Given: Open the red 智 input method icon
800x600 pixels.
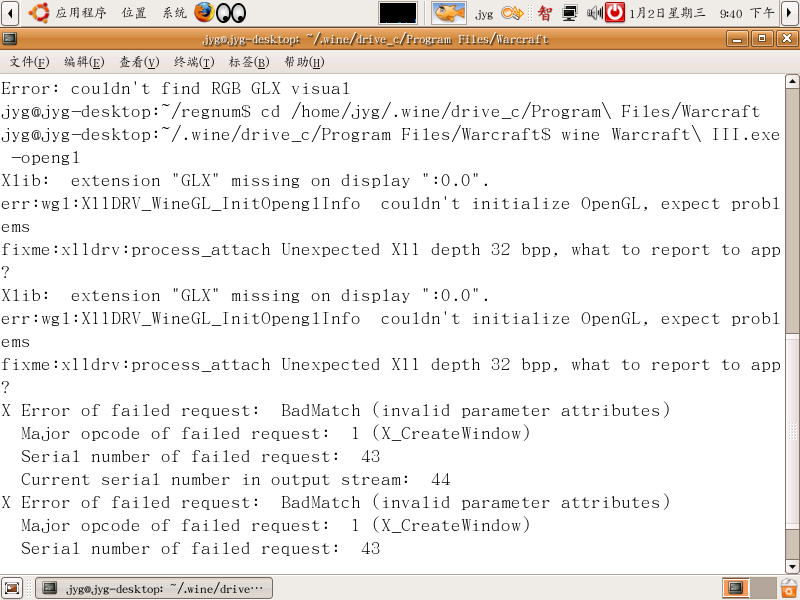Looking at the screenshot, I should 544,13.
